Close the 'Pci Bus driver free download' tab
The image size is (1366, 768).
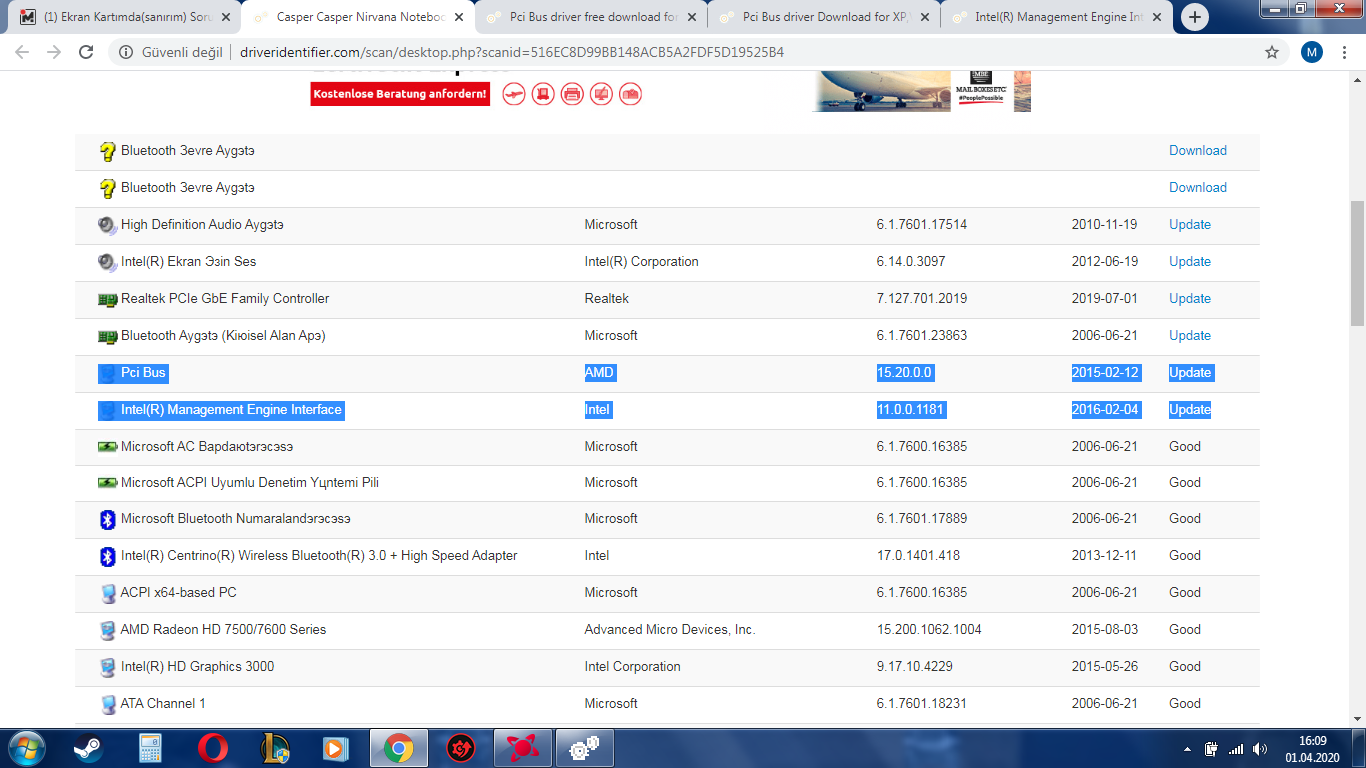[692, 17]
